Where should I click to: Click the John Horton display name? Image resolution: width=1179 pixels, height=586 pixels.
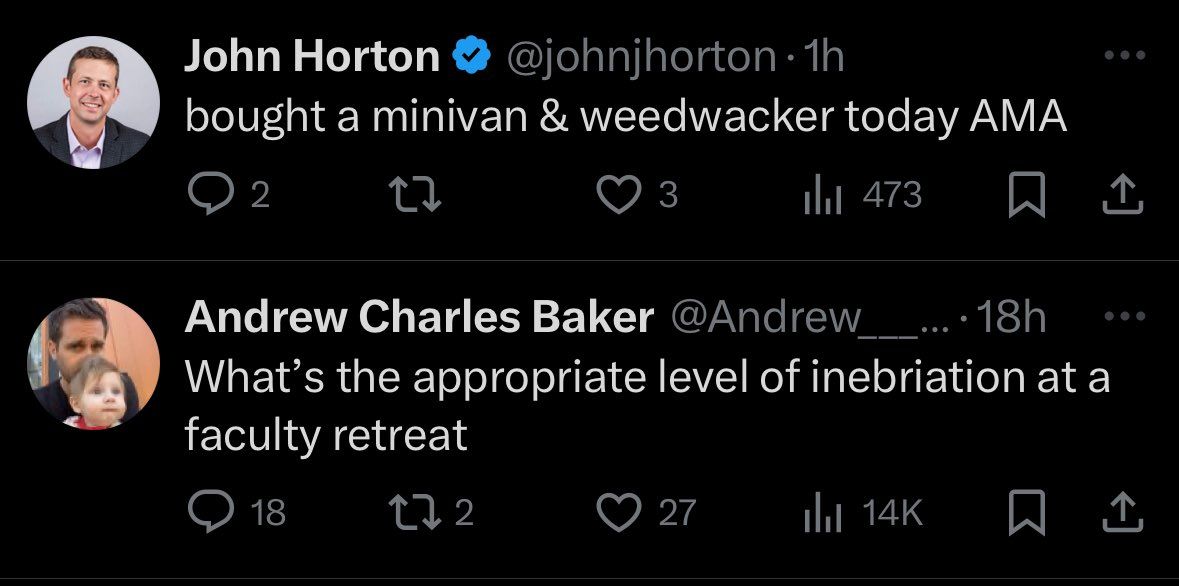tap(312, 58)
